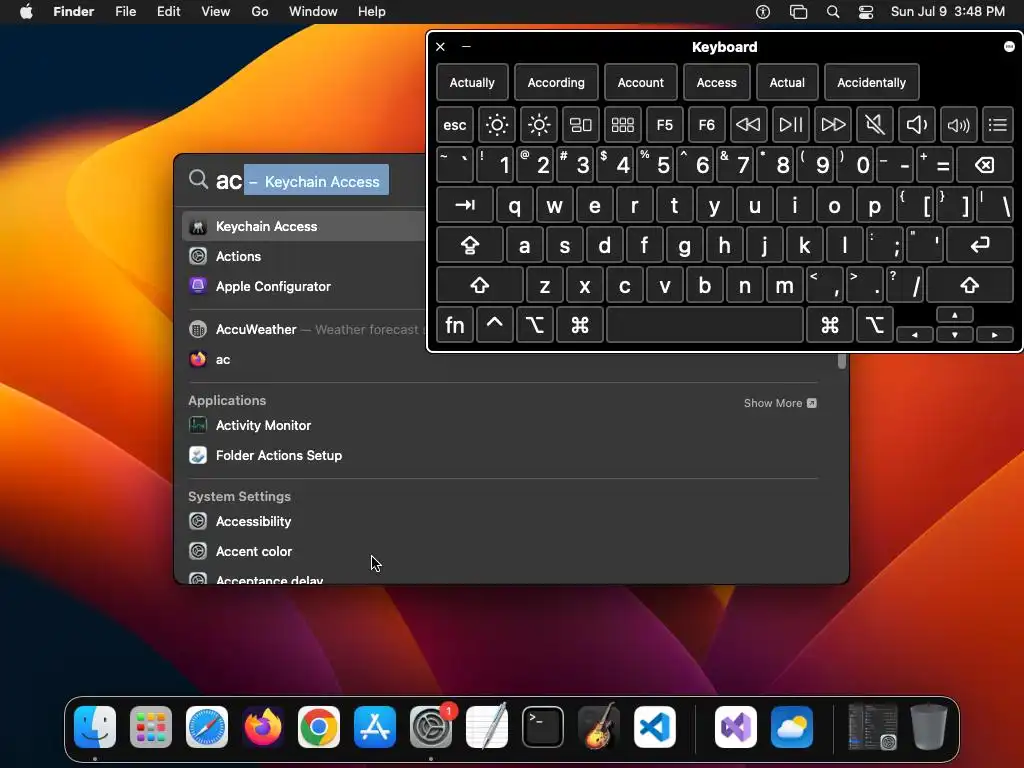
Task: Tap the Launchpad grid key
Action: pyautogui.click(x=622, y=125)
